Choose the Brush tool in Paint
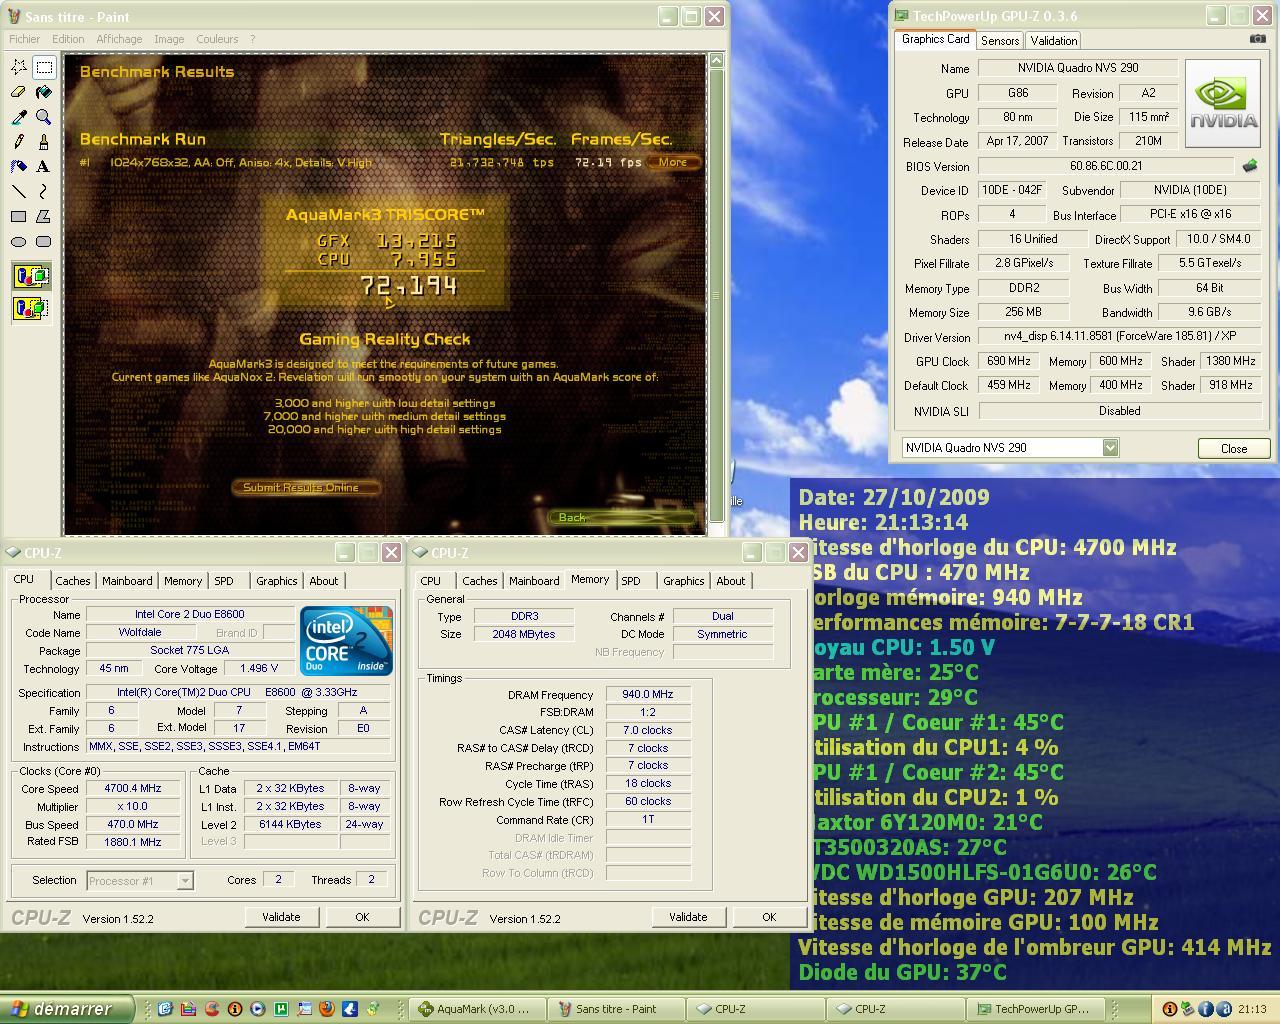Viewport: 1280px width, 1024px height. pyautogui.click(x=44, y=142)
